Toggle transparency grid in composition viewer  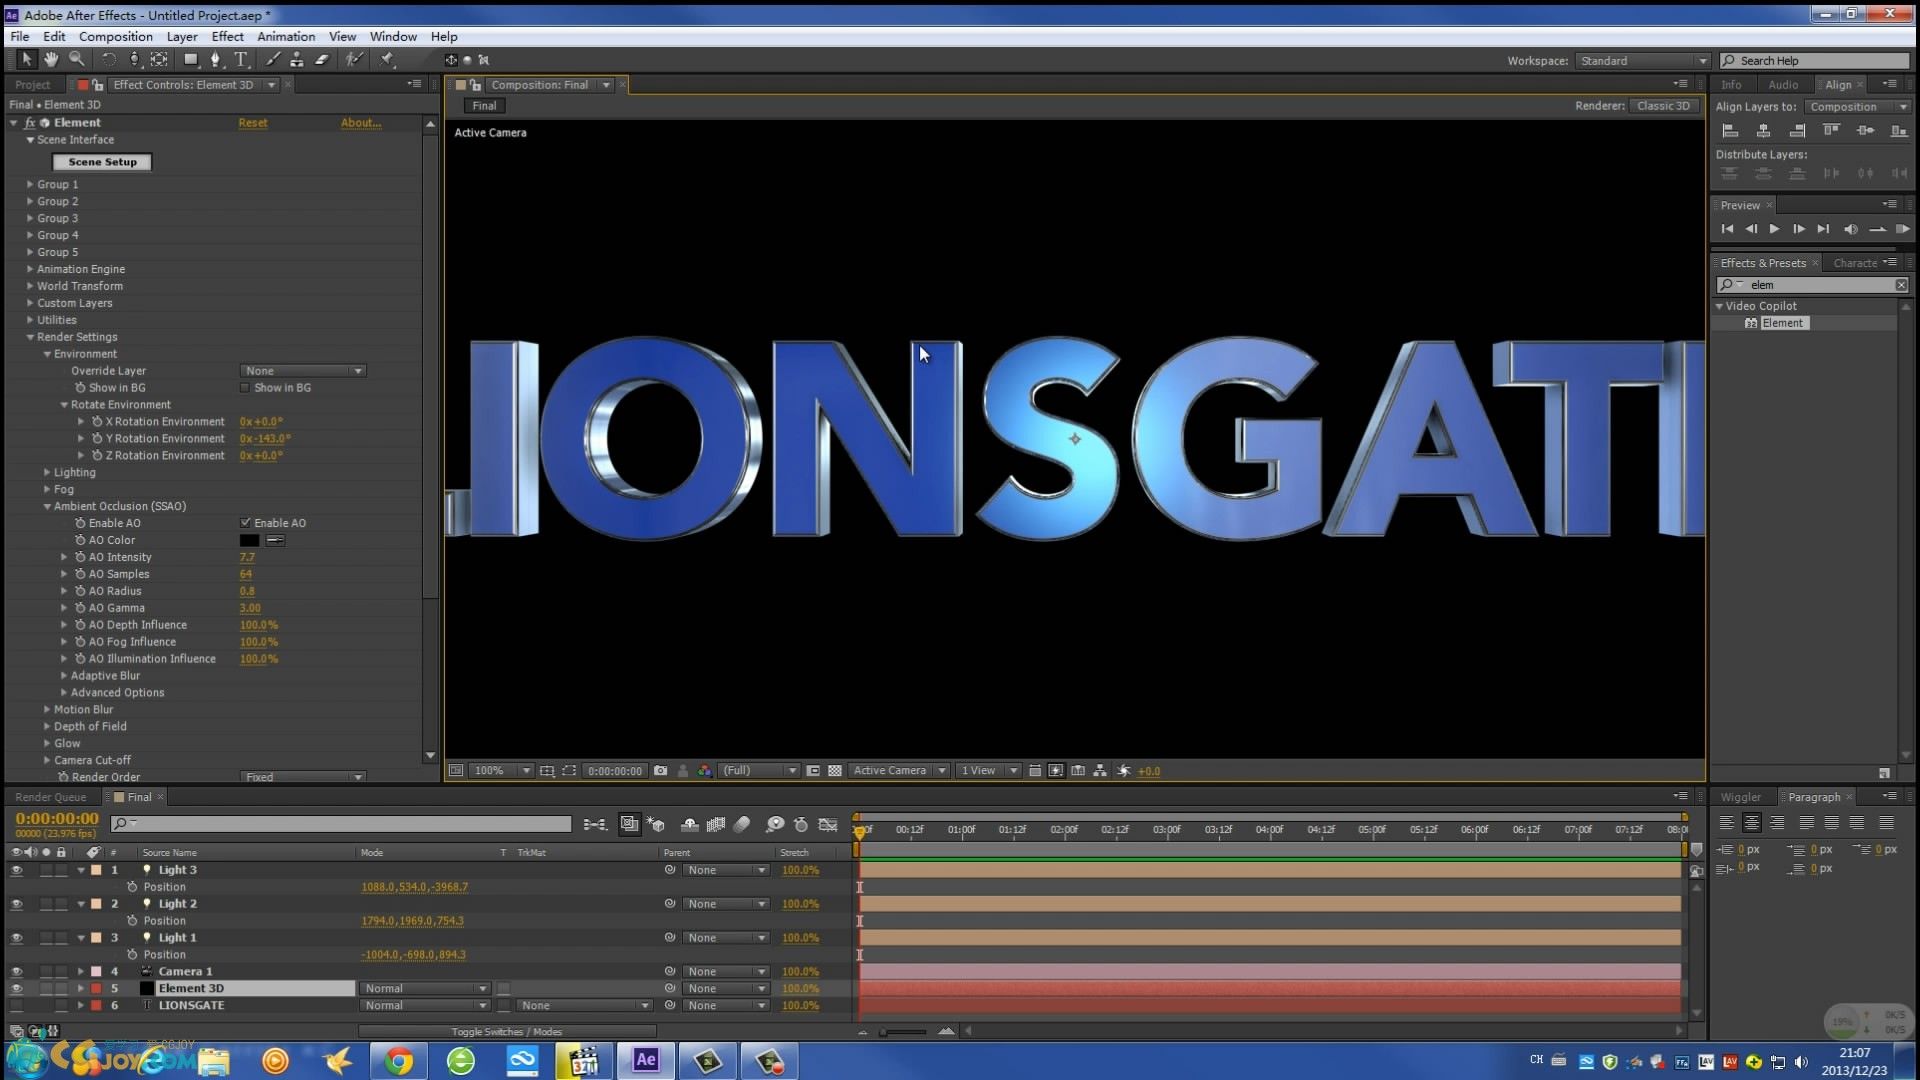(x=835, y=771)
